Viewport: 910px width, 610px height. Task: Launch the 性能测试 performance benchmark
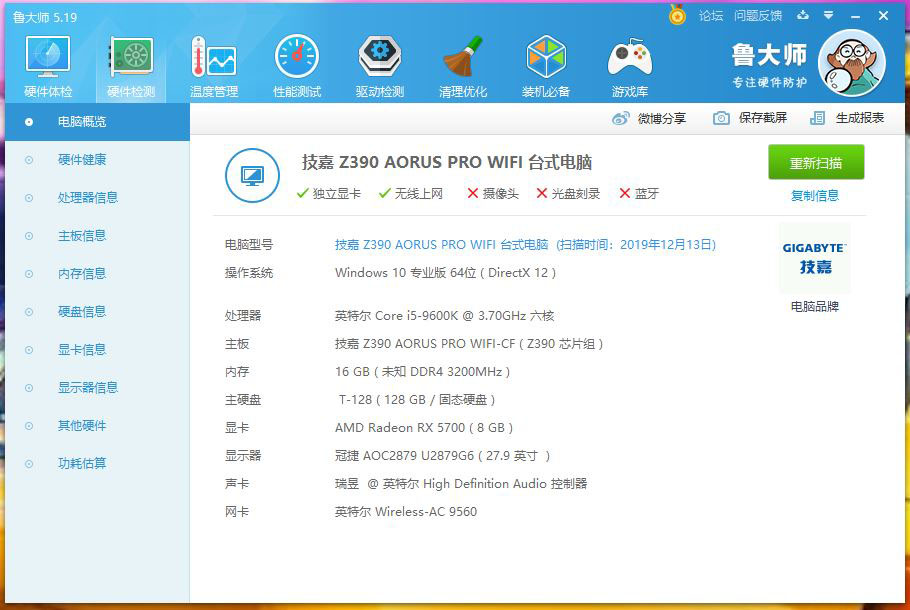point(296,63)
